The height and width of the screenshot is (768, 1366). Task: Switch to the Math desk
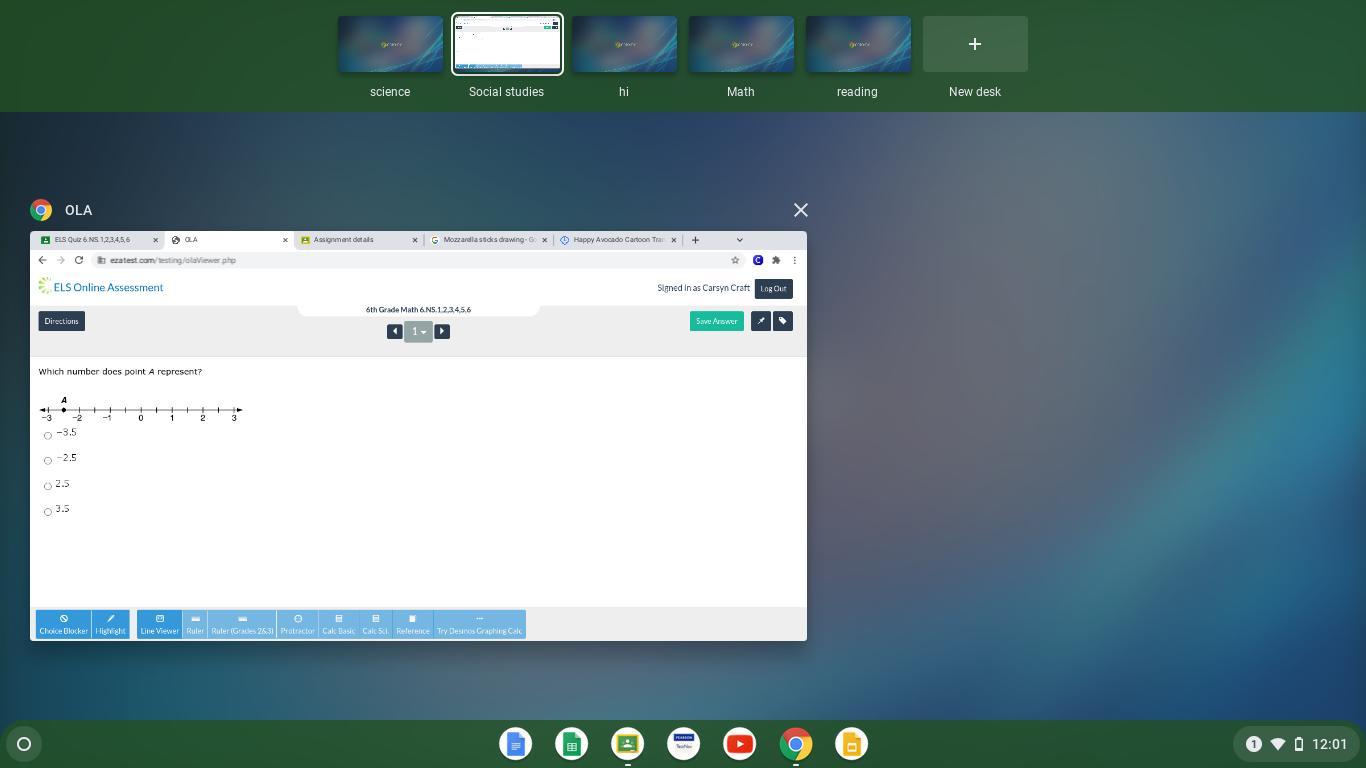[x=741, y=44]
